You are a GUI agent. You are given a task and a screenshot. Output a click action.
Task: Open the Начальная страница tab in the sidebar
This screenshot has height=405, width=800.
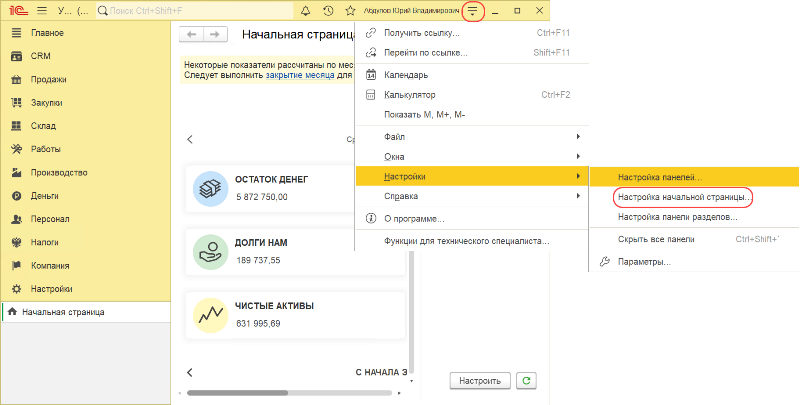[x=86, y=312]
